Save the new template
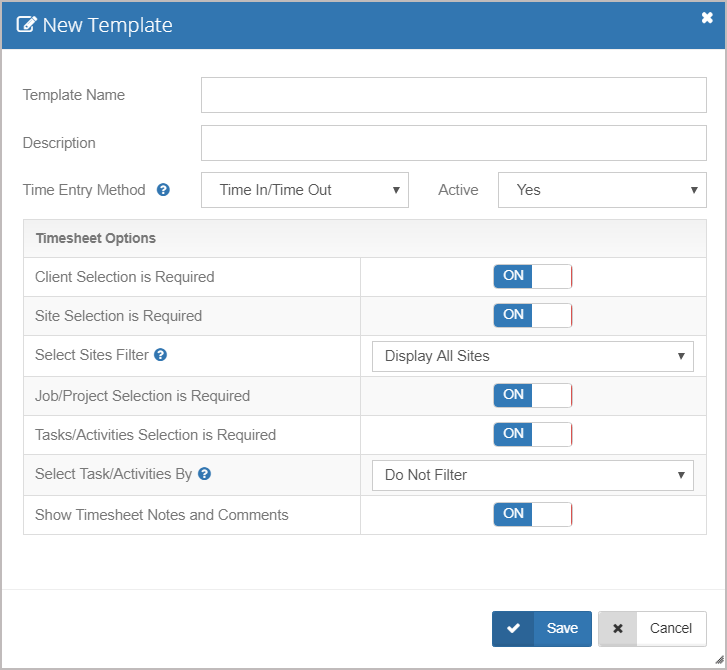727x670 pixels. [542, 629]
